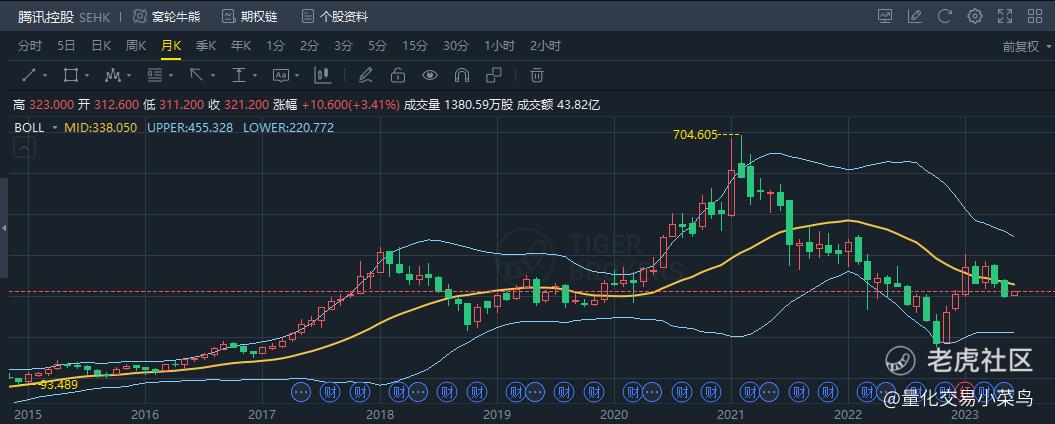Click the 腾讯控股 stock name

tap(46, 16)
